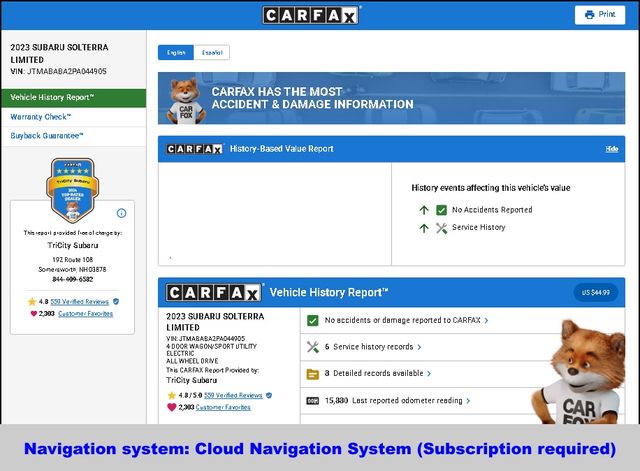
Task: Switch language to English
Action: point(176,53)
